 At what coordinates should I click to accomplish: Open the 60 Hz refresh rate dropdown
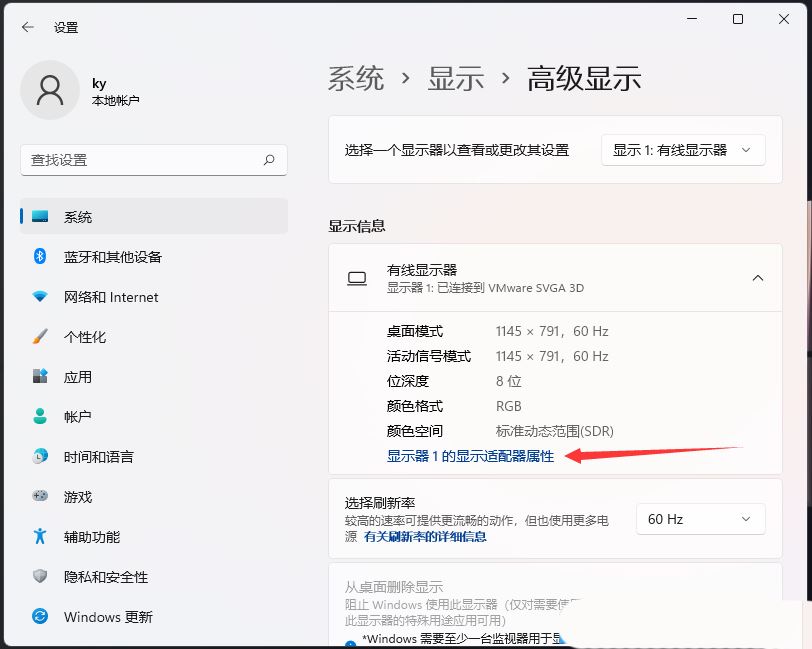(700, 519)
